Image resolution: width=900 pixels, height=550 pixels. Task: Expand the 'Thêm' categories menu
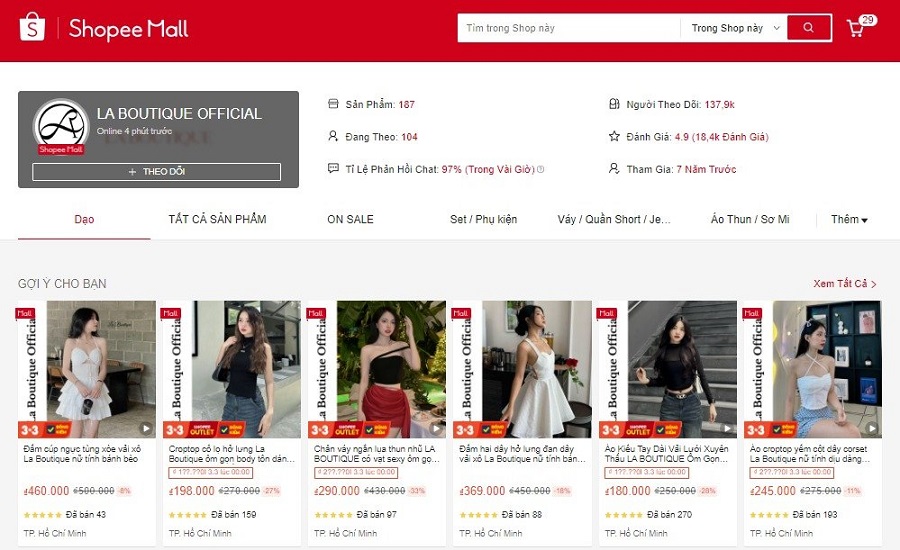coord(849,219)
